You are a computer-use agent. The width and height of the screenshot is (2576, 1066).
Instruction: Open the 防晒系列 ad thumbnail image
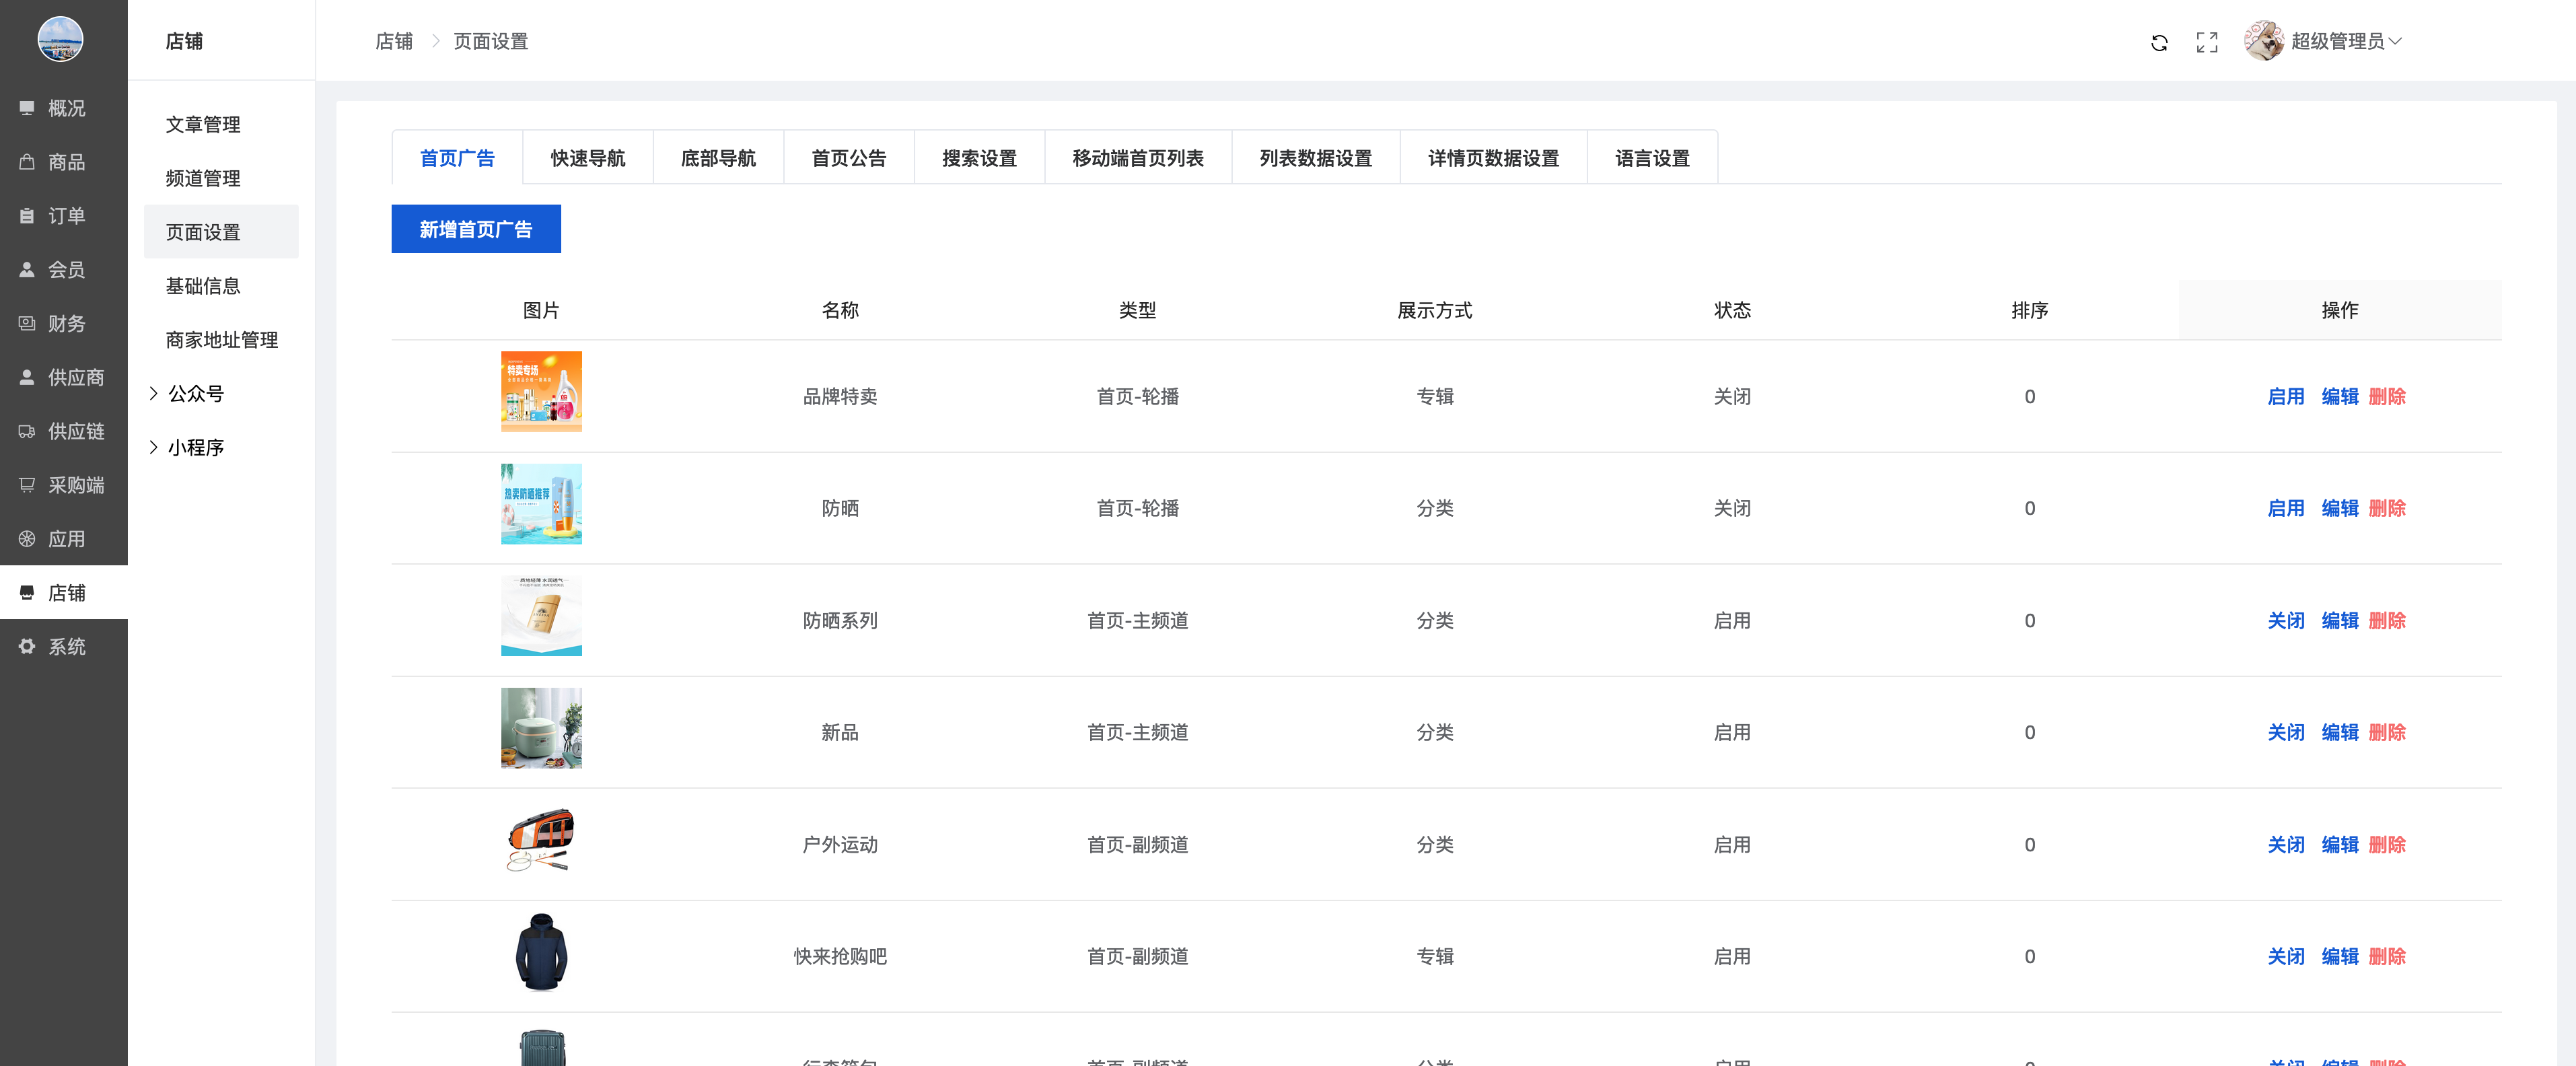[541, 616]
